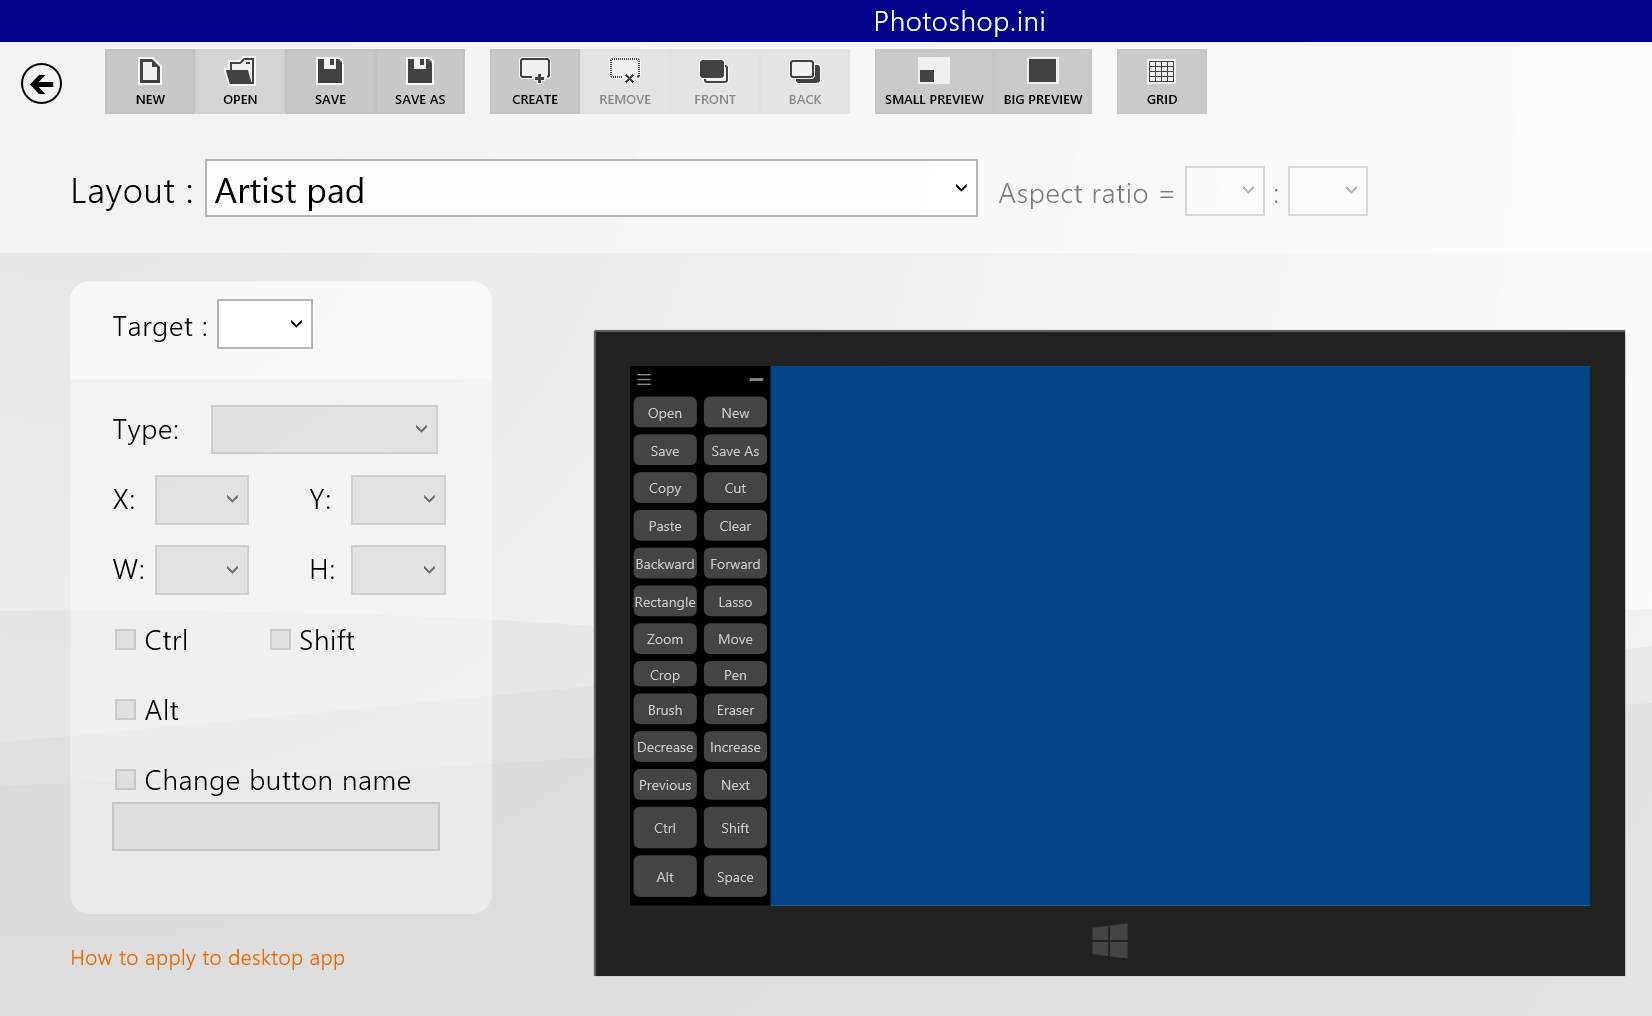Click the button name text field

click(276, 827)
